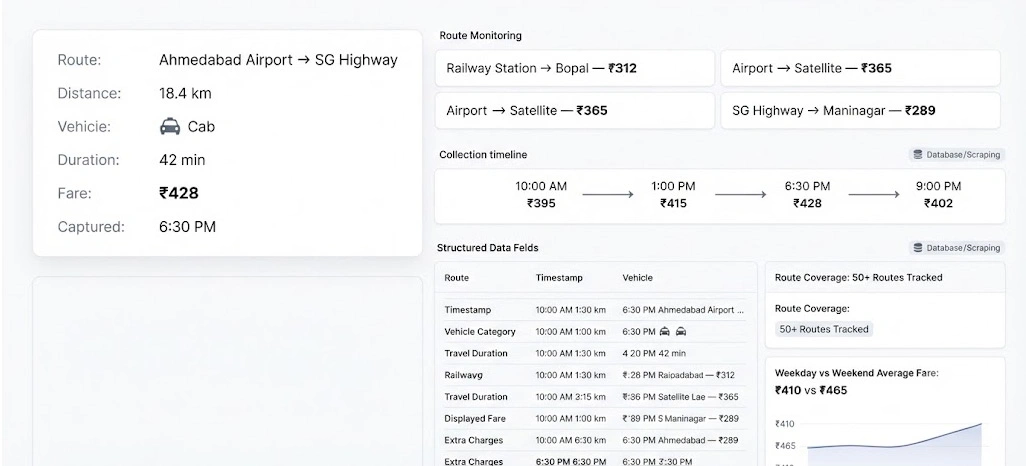This screenshot has height=466, width=1026.
Task: Click the '6:30 PM Ahmedabad — ₹289' table cell
Action: (x=680, y=440)
